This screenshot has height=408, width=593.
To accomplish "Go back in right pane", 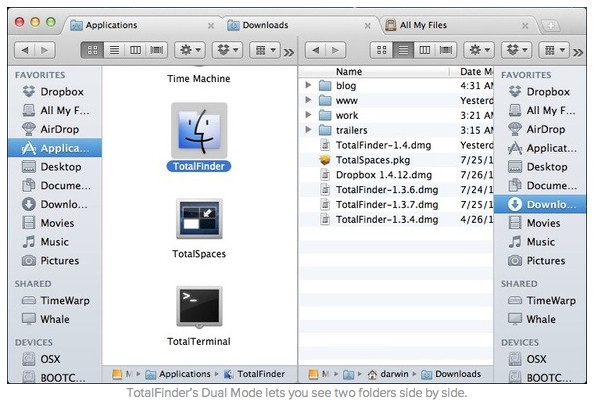I will click(315, 50).
